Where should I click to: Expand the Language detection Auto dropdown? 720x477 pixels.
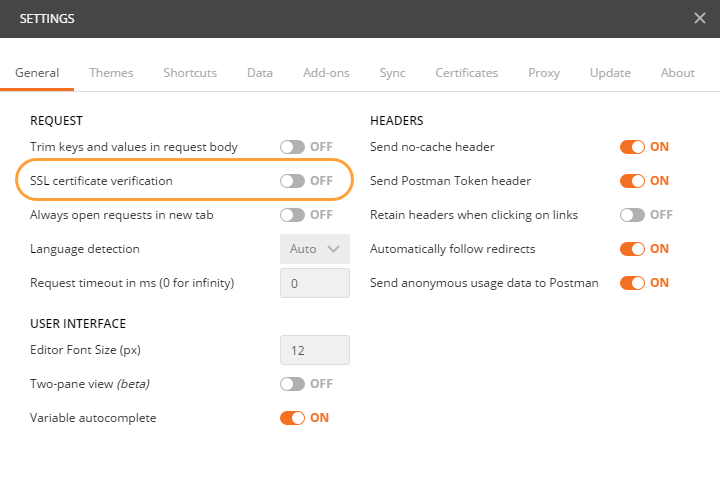pyautogui.click(x=314, y=249)
